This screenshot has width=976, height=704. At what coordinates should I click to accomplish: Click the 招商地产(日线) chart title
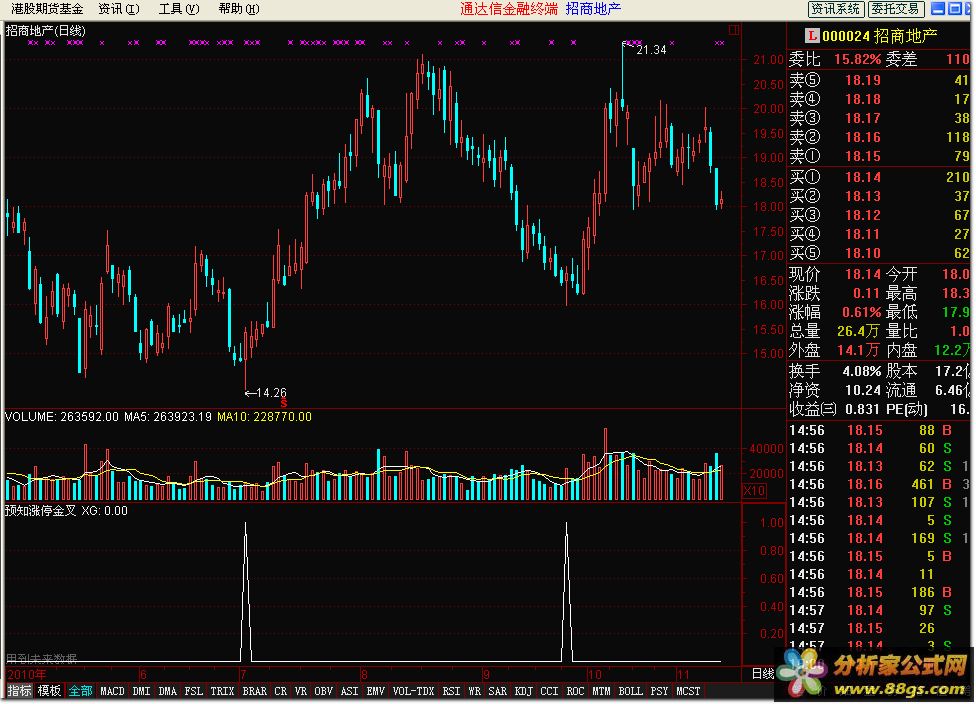pos(45,30)
